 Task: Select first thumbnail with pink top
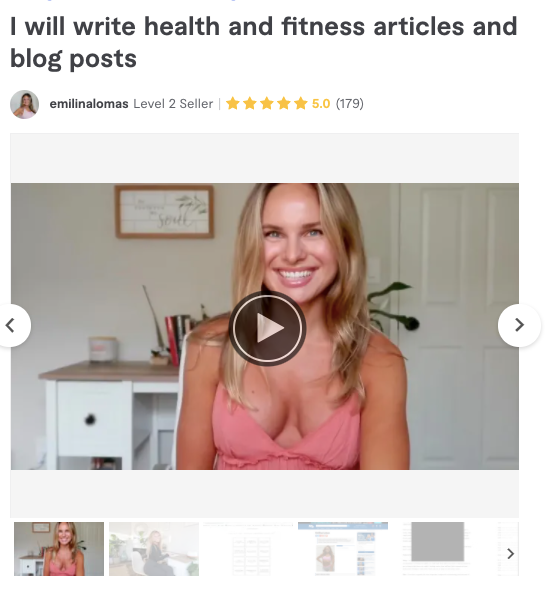(59, 549)
